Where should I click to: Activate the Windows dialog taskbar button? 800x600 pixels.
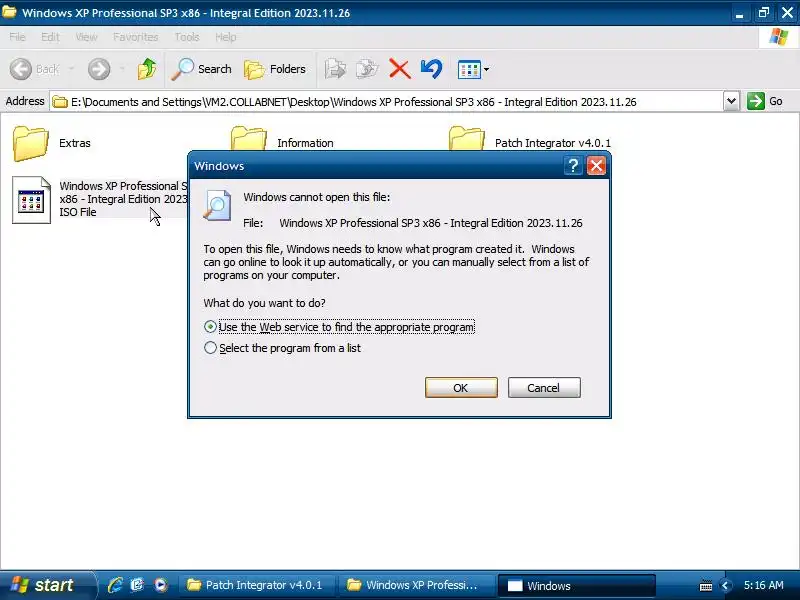(x=576, y=585)
